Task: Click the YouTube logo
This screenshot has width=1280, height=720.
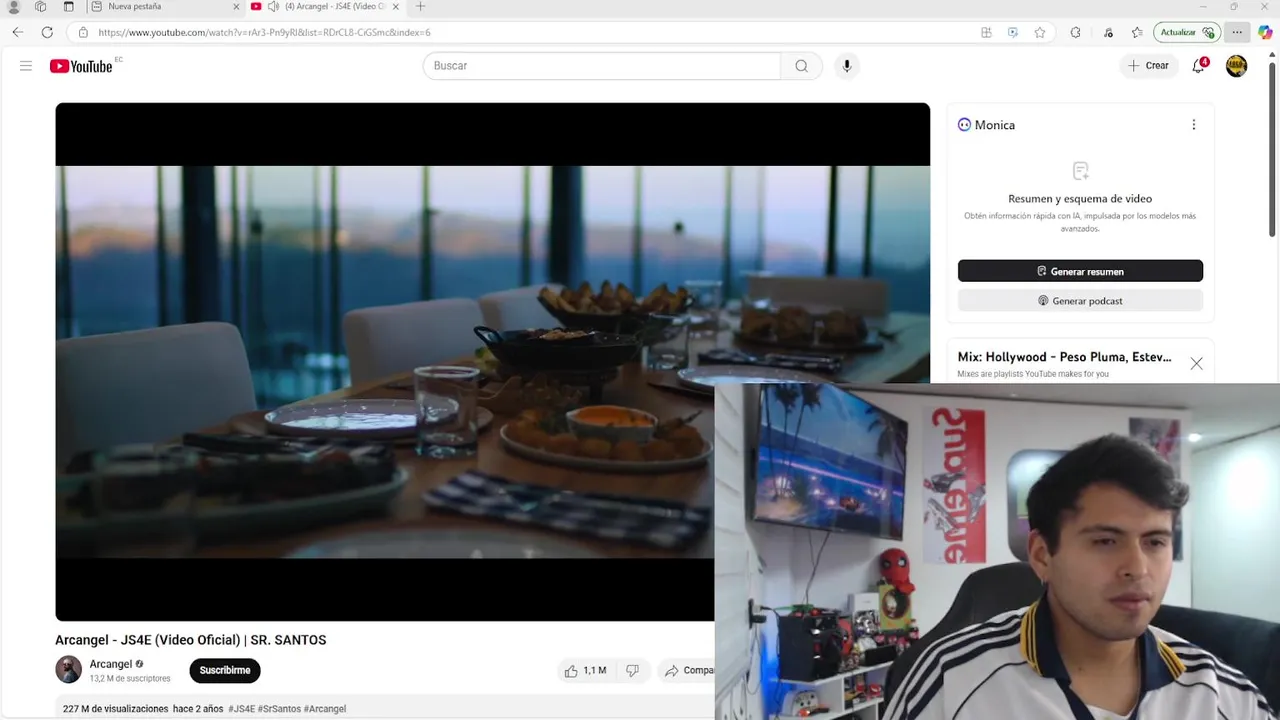Action: pos(81,66)
